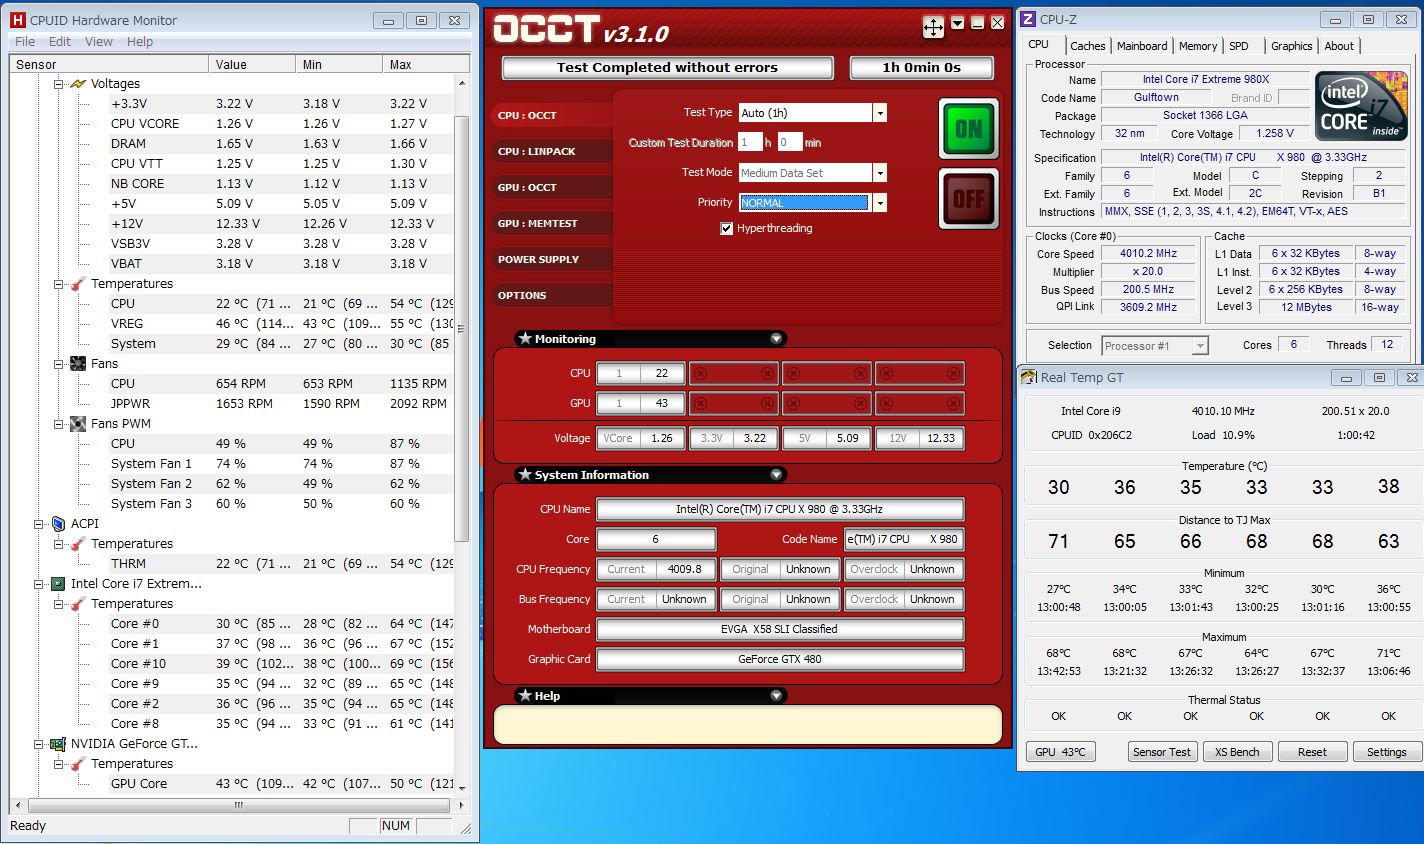This screenshot has width=1424, height=844.
Task: Open the Help menu in HWMonitor
Action: click(x=140, y=42)
